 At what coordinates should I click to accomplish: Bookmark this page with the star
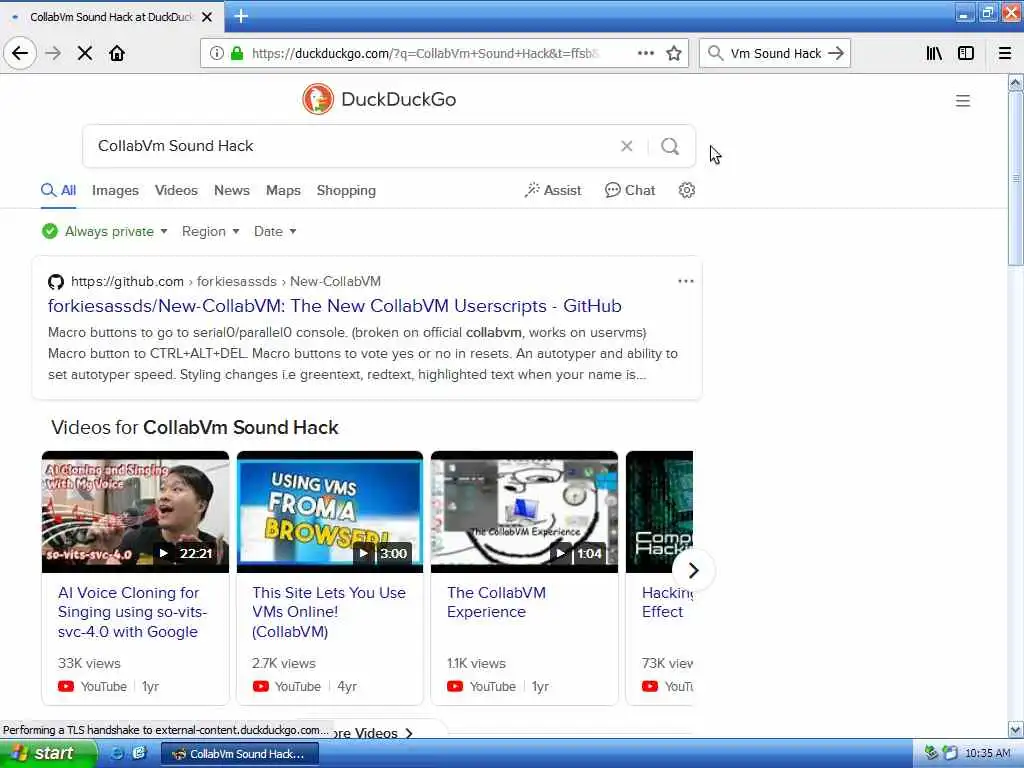674,53
